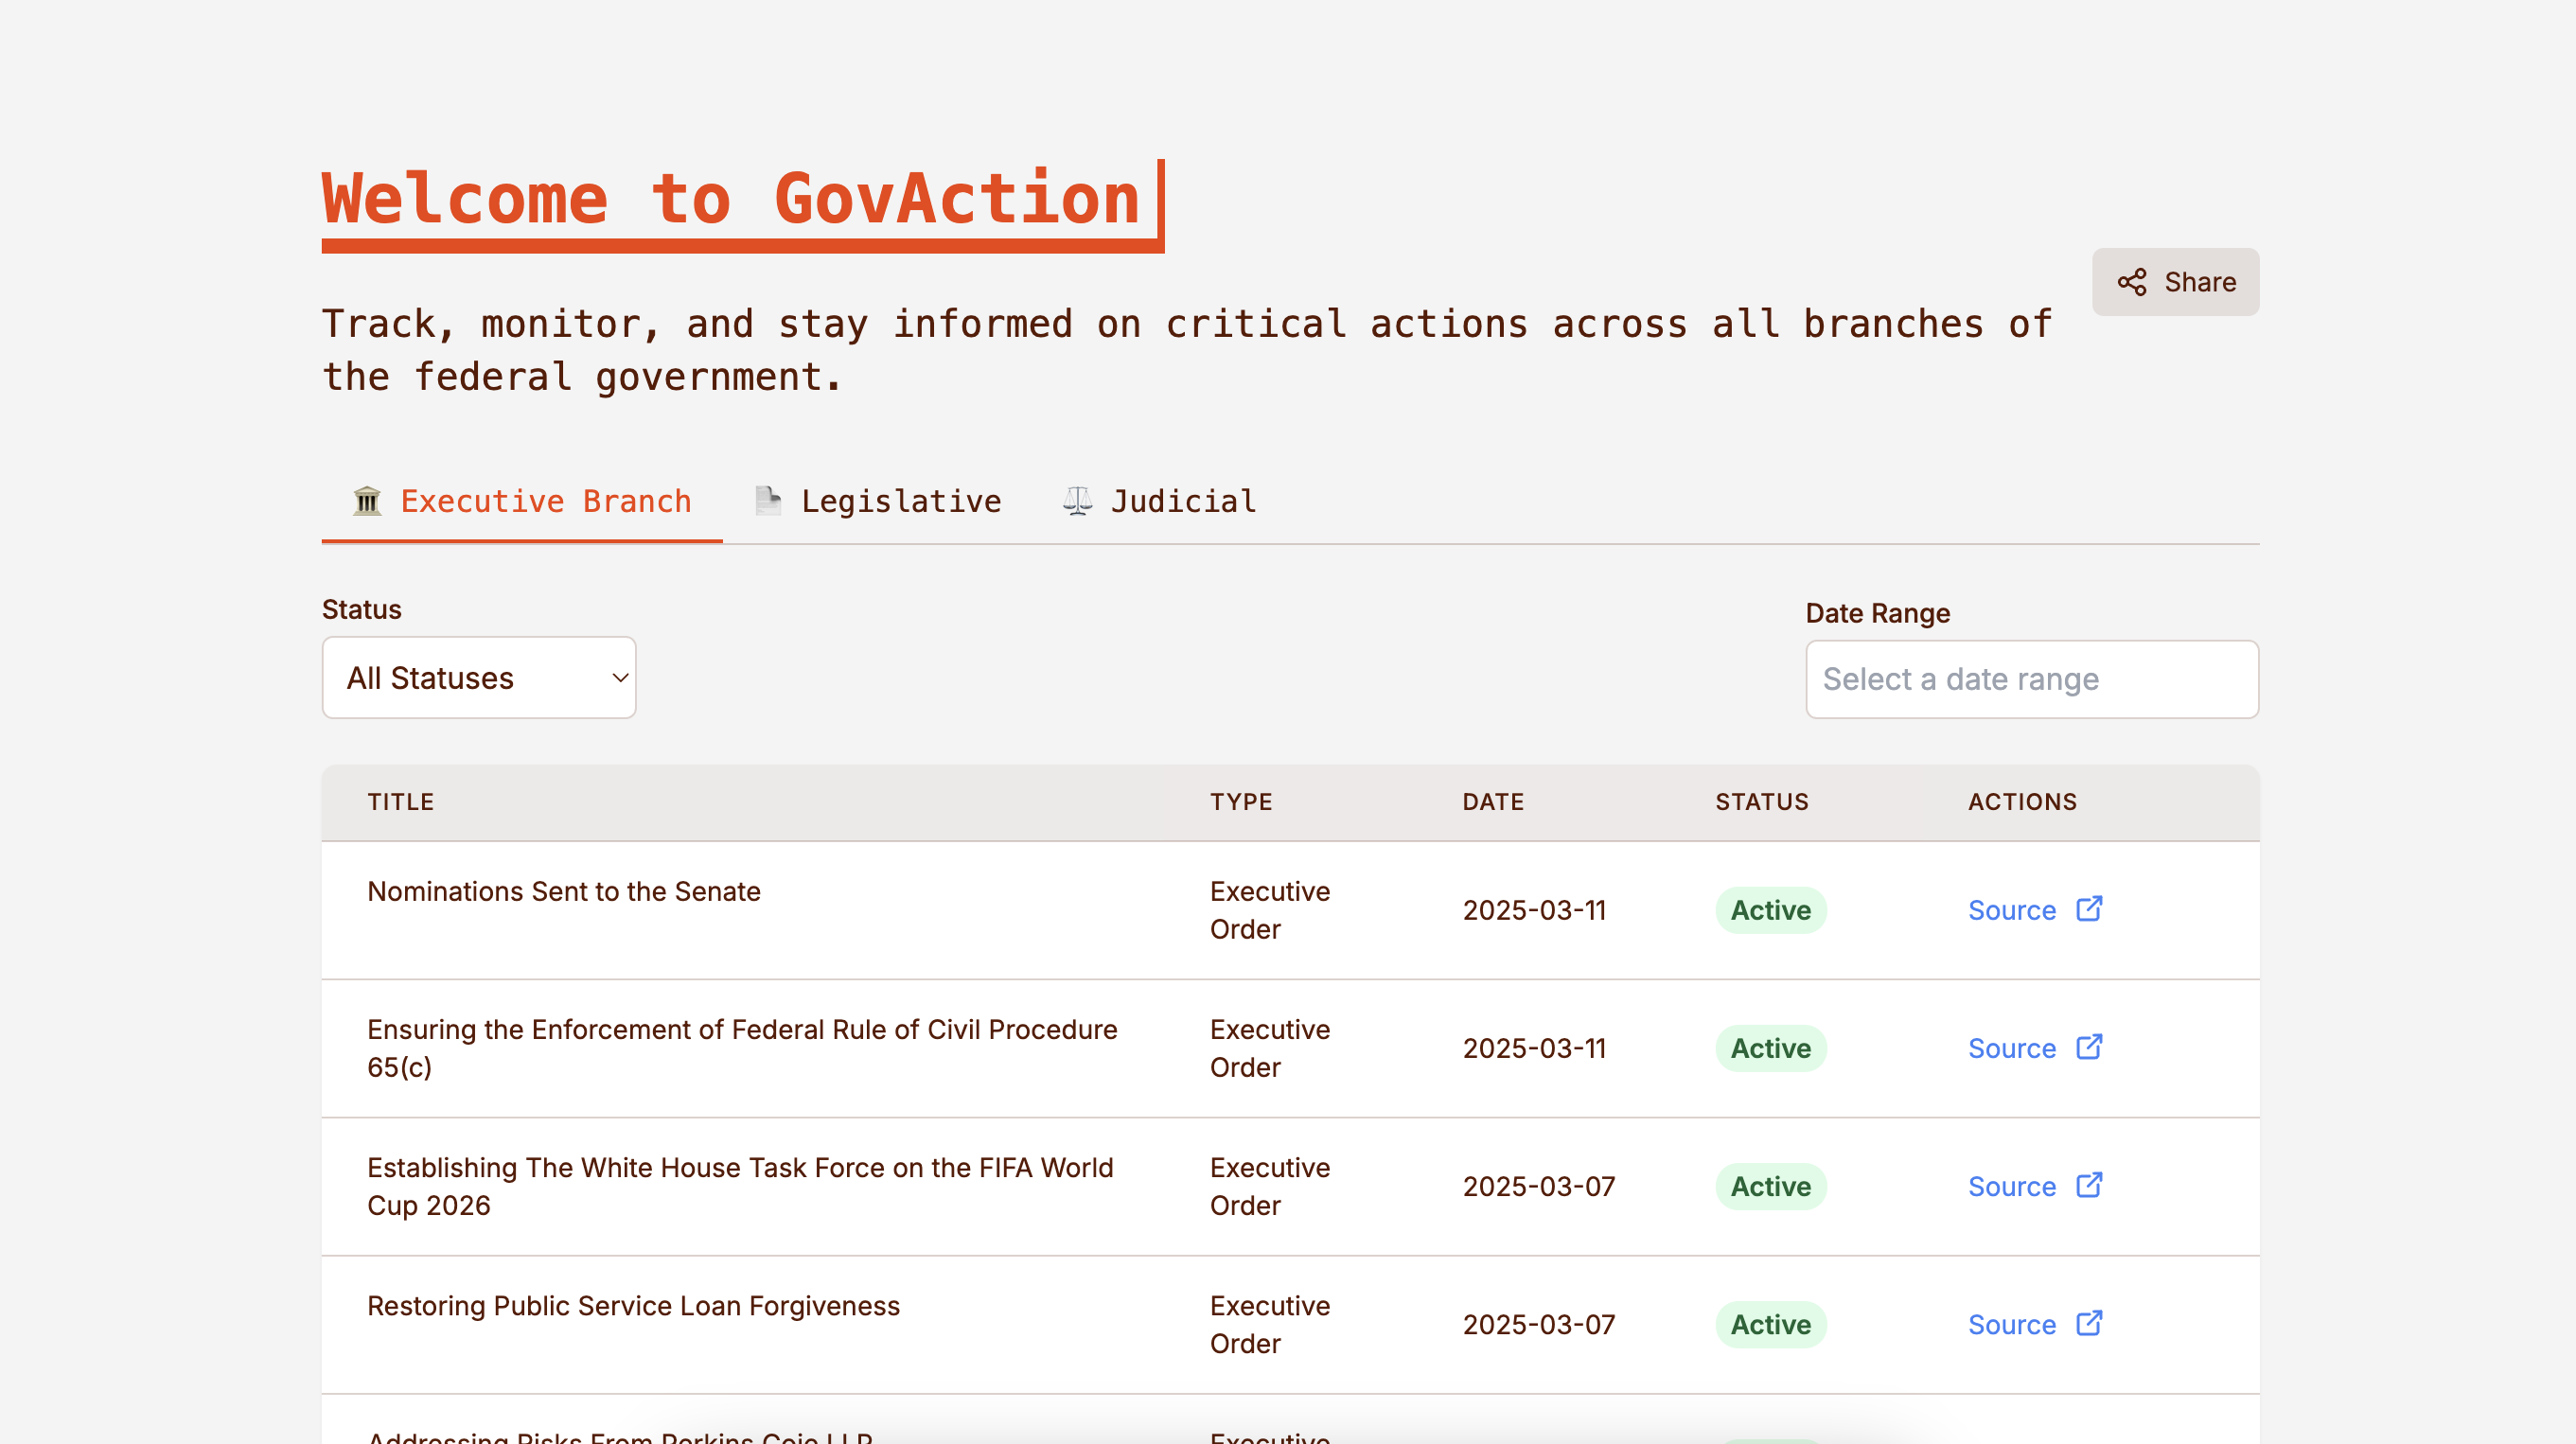
Task: Click the Status filter label
Action: pyautogui.click(x=361, y=609)
